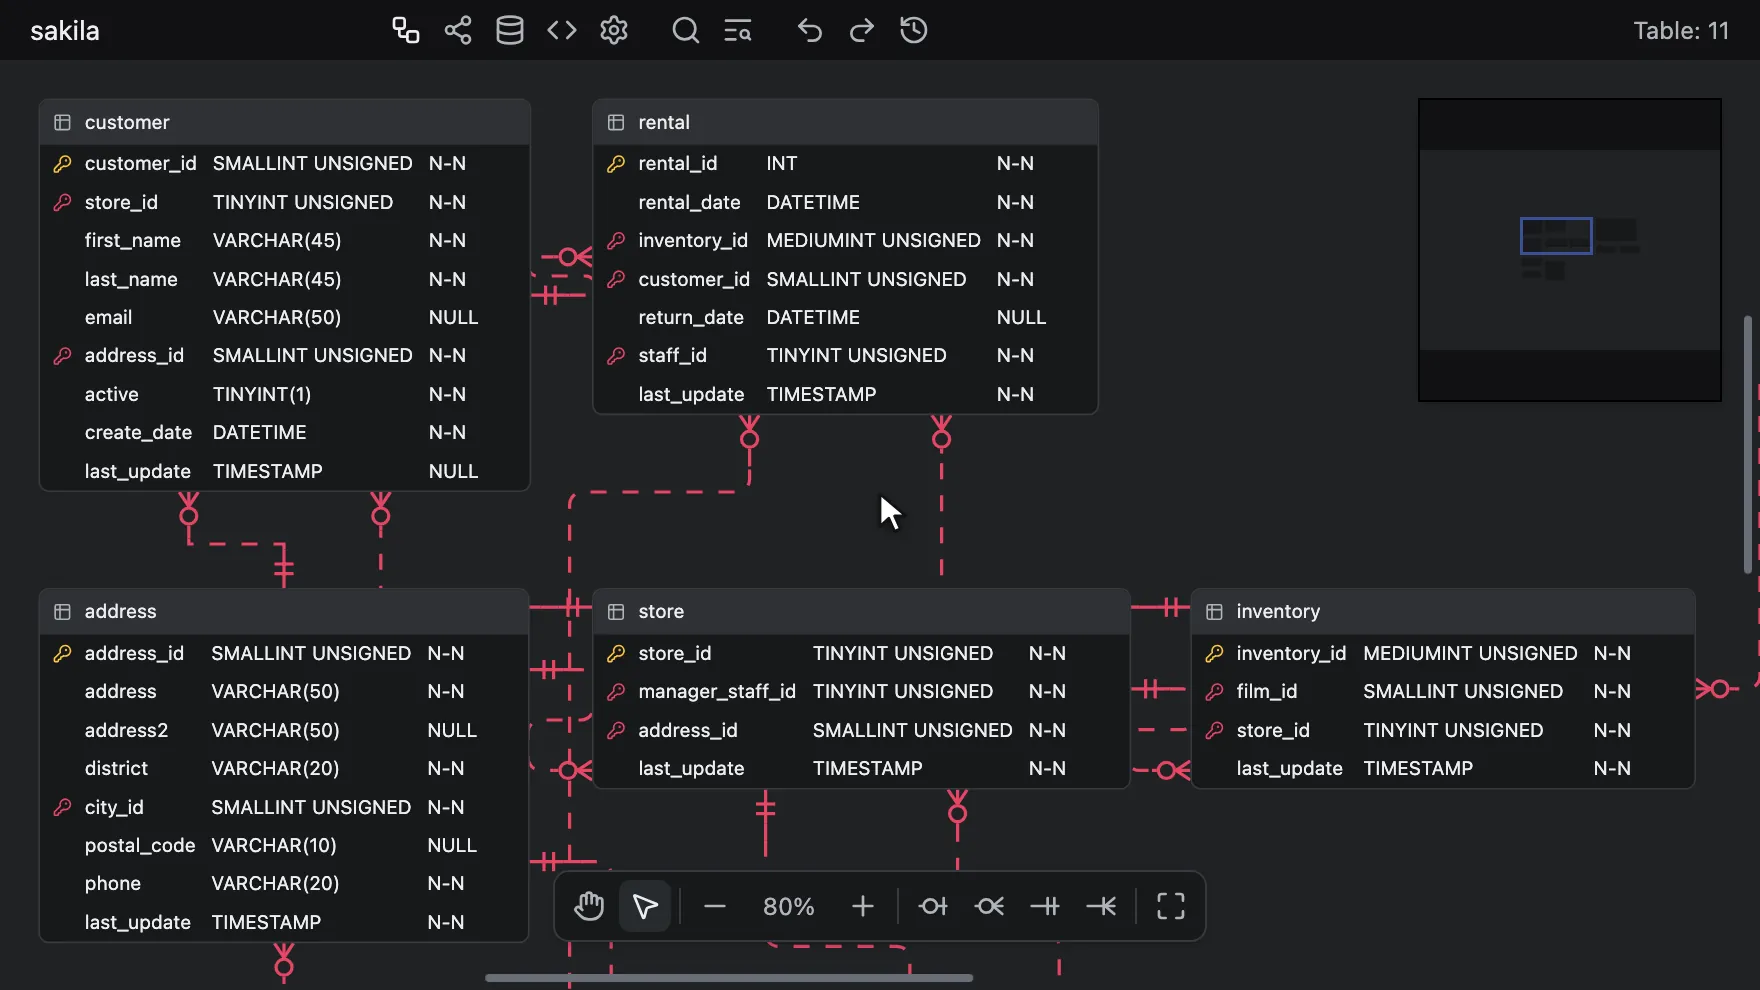Click the return_date column in rental
The height and width of the screenshot is (990, 1760).
[846, 317]
